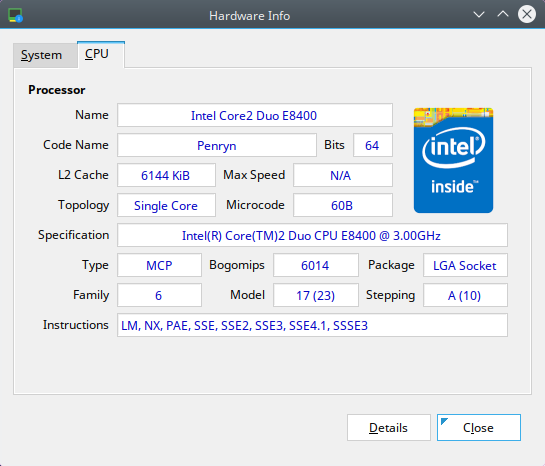
Task: Click the Hardware Info app icon in titlebar
Action: pyautogui.click(x=15, y=15)
